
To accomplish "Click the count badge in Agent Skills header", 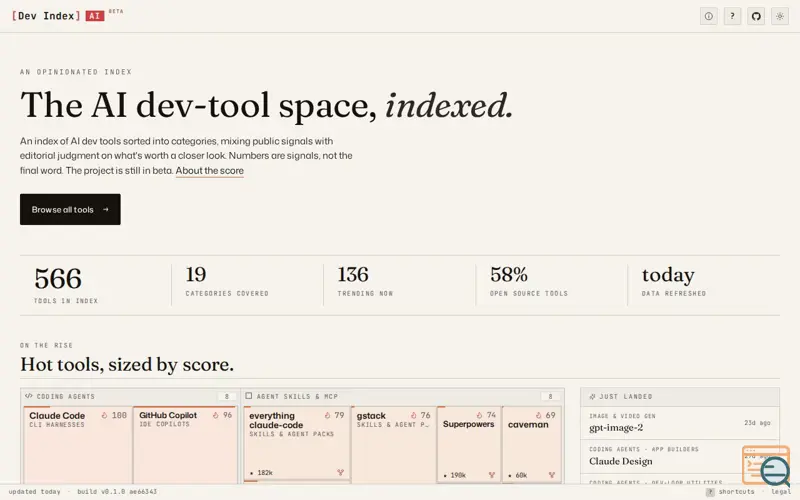I will (550, 396).
